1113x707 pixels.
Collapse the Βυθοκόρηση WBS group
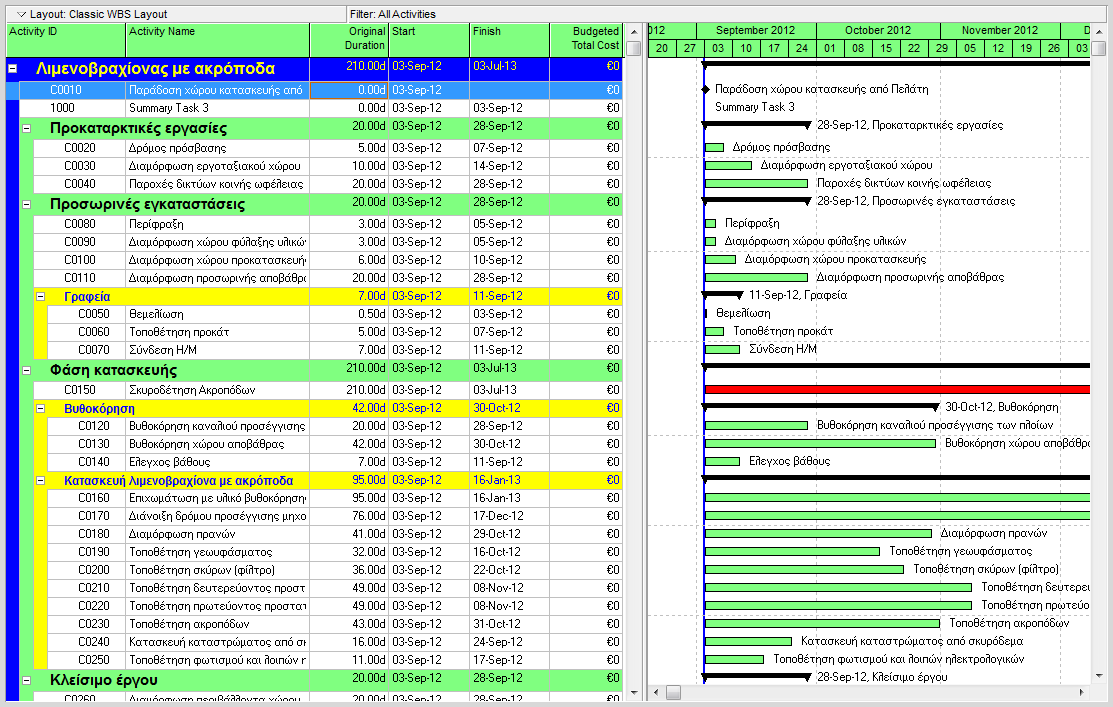(x=40, y=409)
